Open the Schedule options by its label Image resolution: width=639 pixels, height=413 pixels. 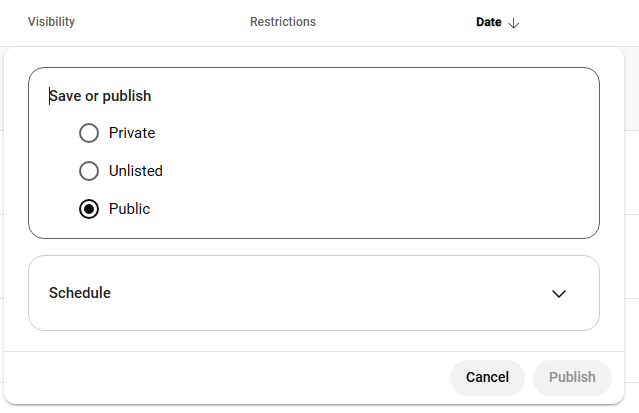point(80,293)
